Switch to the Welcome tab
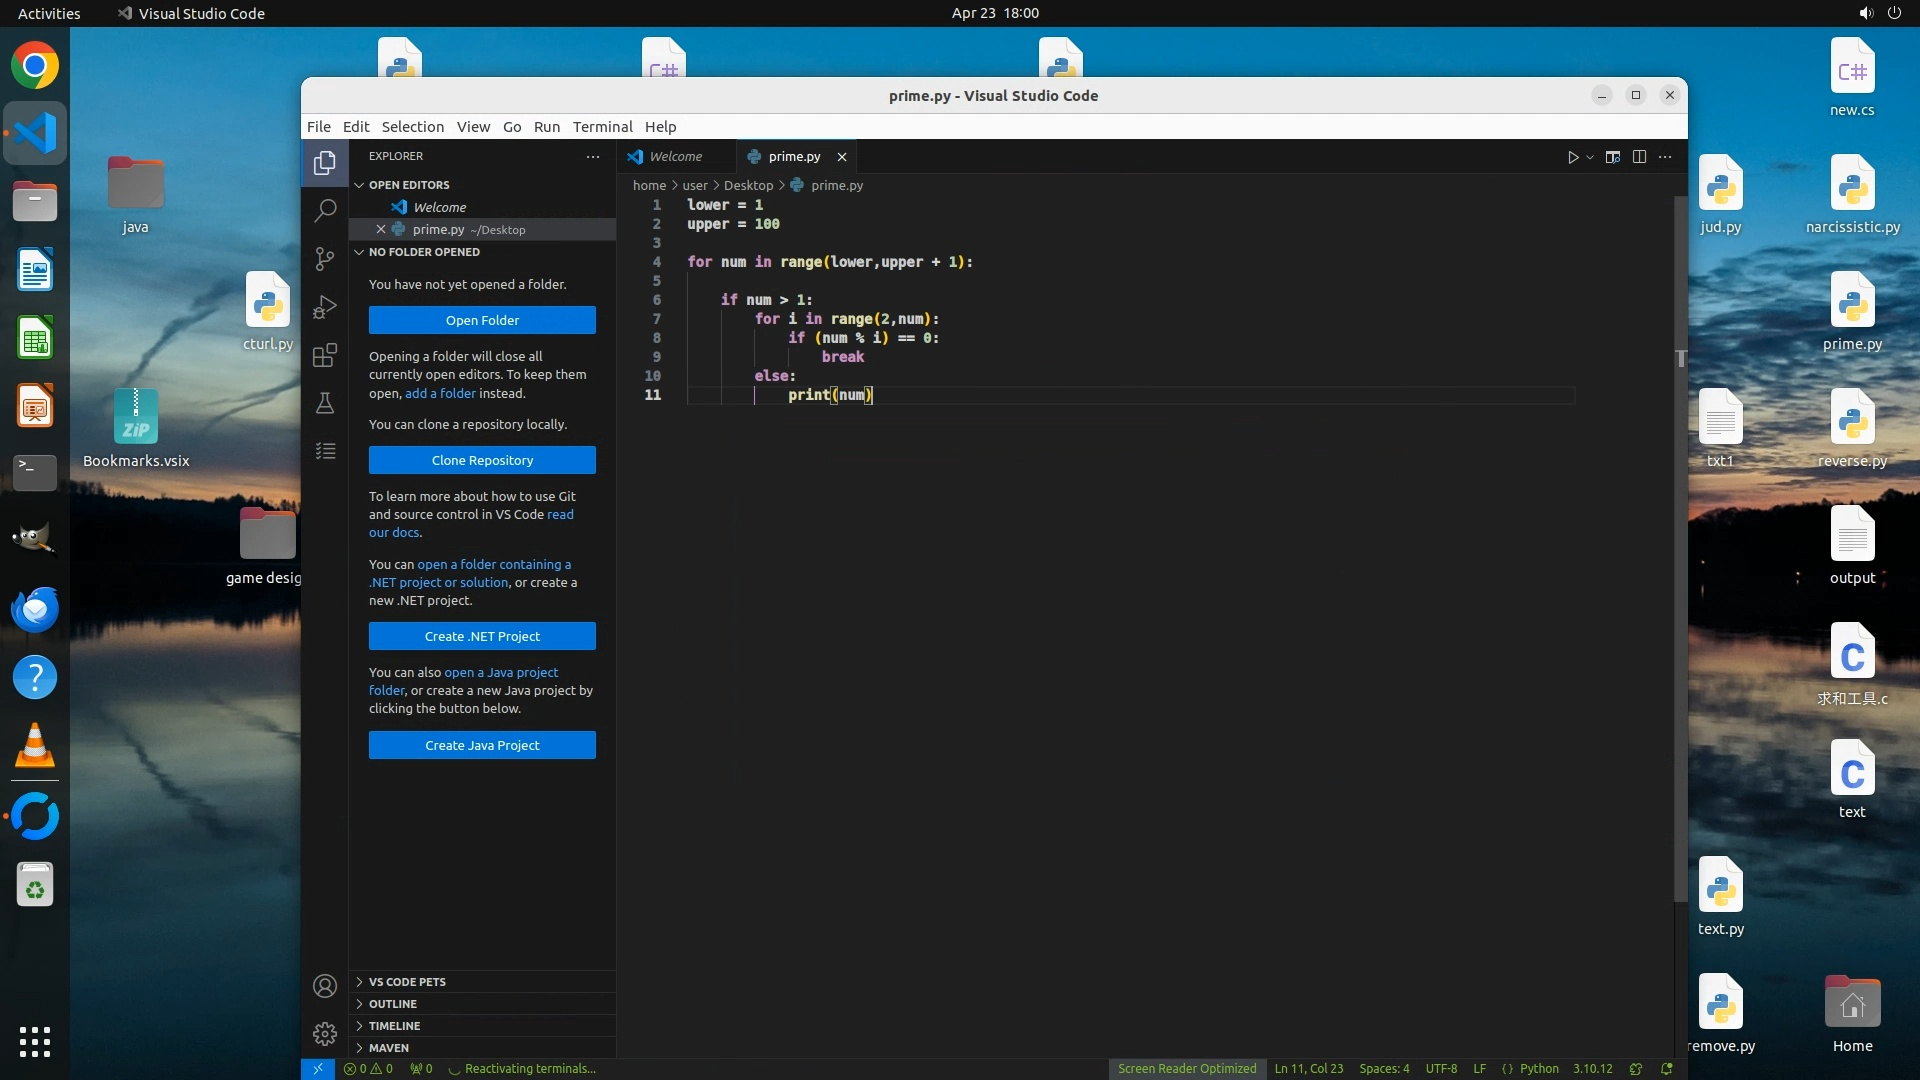 [x=675, y=157]
